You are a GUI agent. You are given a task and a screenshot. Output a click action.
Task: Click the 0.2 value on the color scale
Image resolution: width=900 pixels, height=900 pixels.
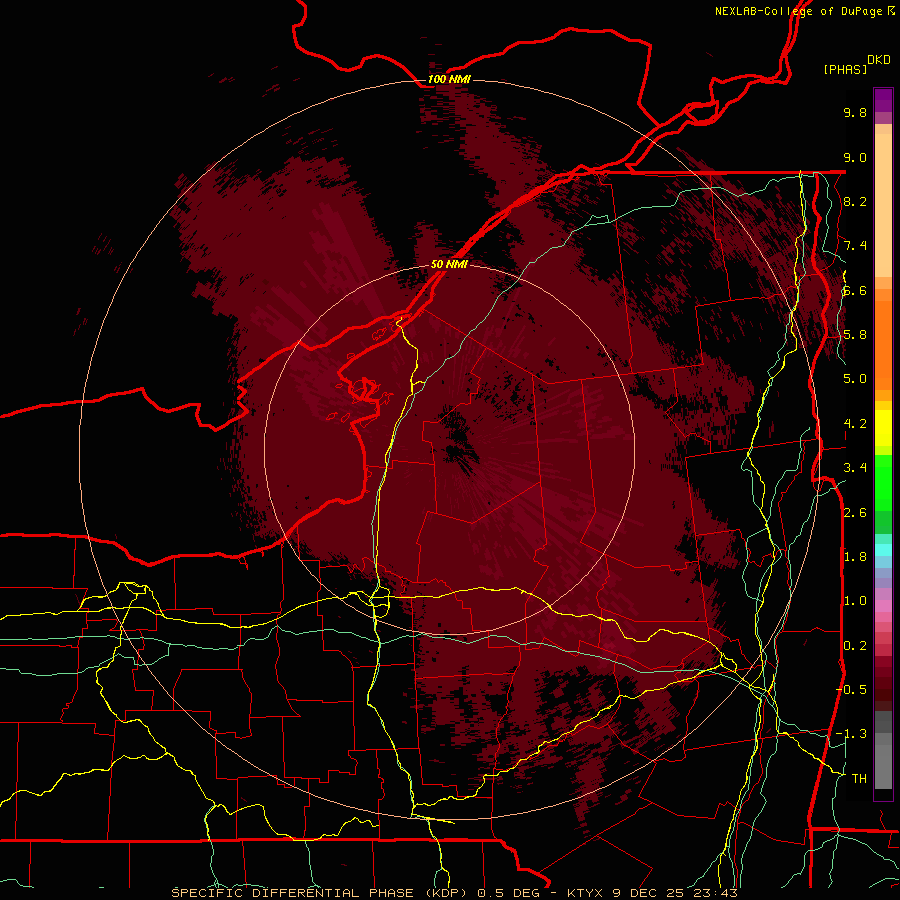(855, 646)
